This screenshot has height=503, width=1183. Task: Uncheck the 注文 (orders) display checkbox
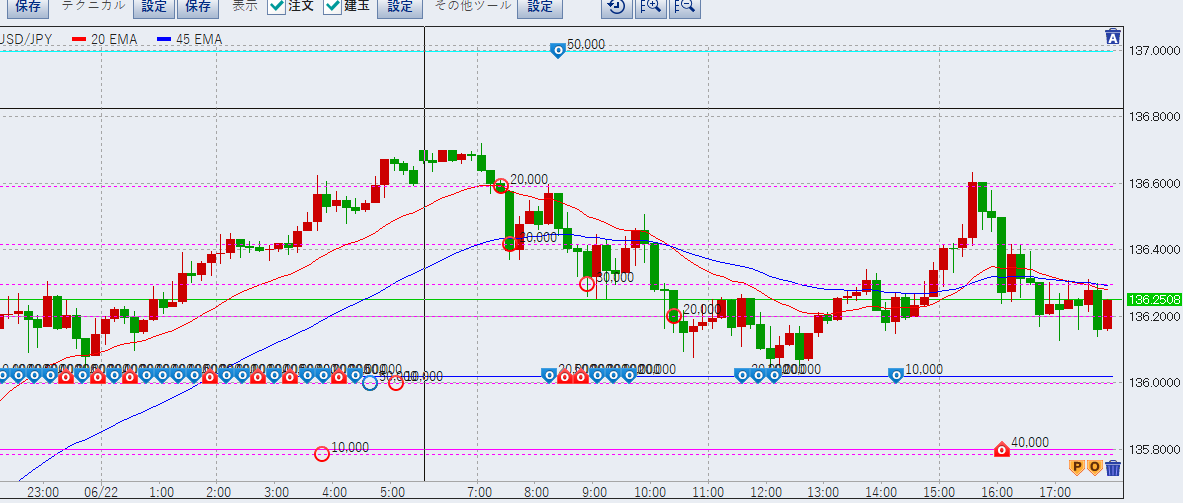tap(277, 7)
